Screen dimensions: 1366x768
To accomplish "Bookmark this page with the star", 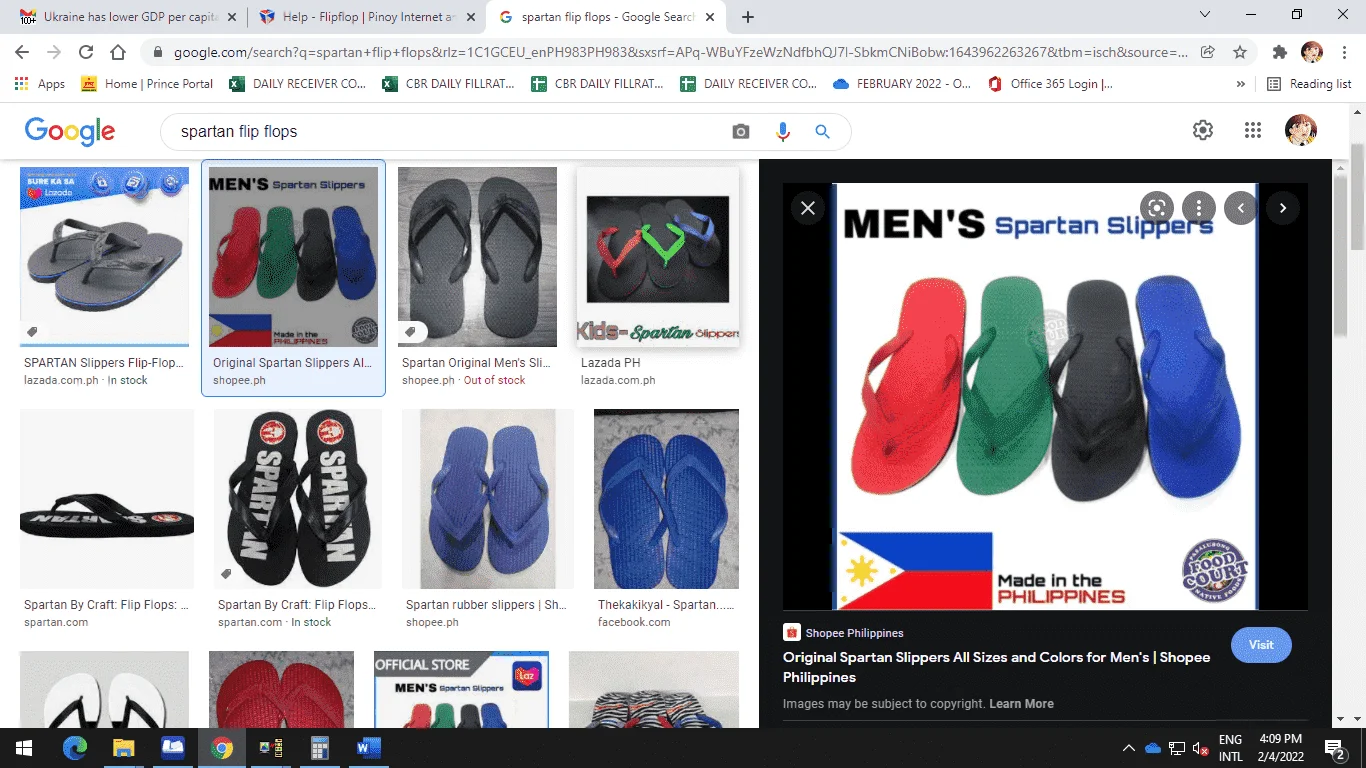I will point(1240,52).
